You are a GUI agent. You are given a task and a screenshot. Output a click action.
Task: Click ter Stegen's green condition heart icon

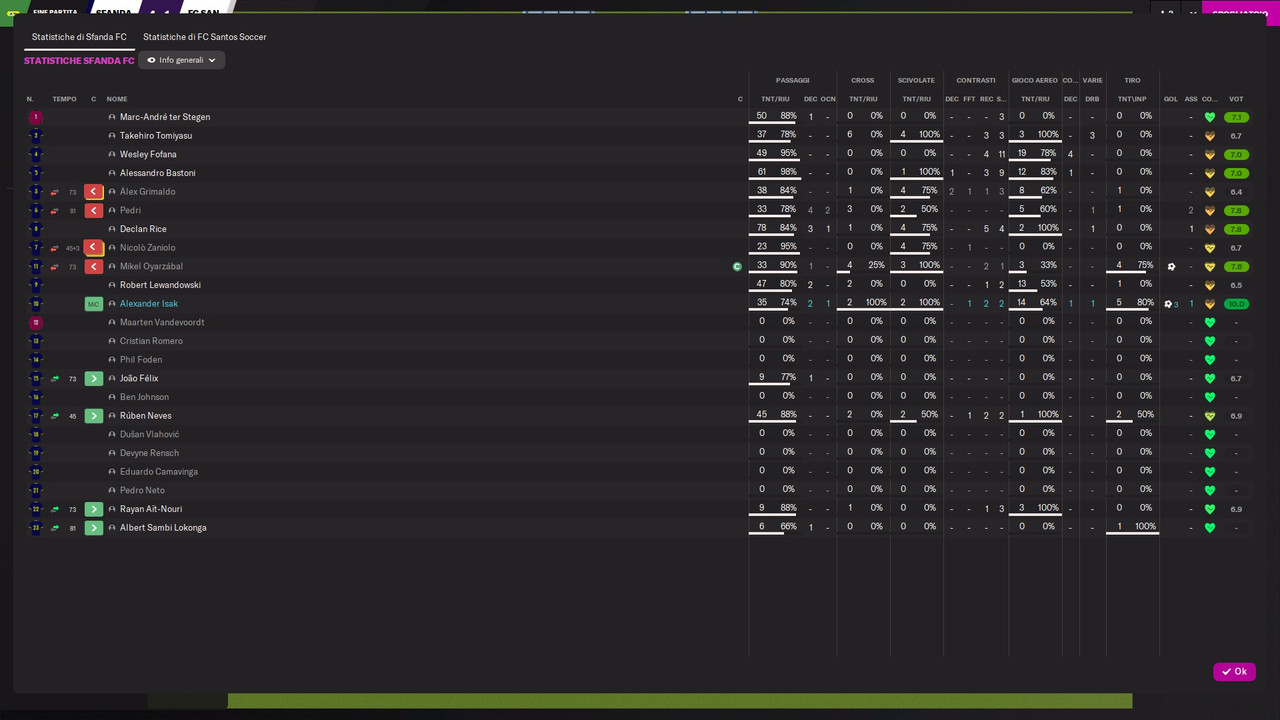(1210, 117)
